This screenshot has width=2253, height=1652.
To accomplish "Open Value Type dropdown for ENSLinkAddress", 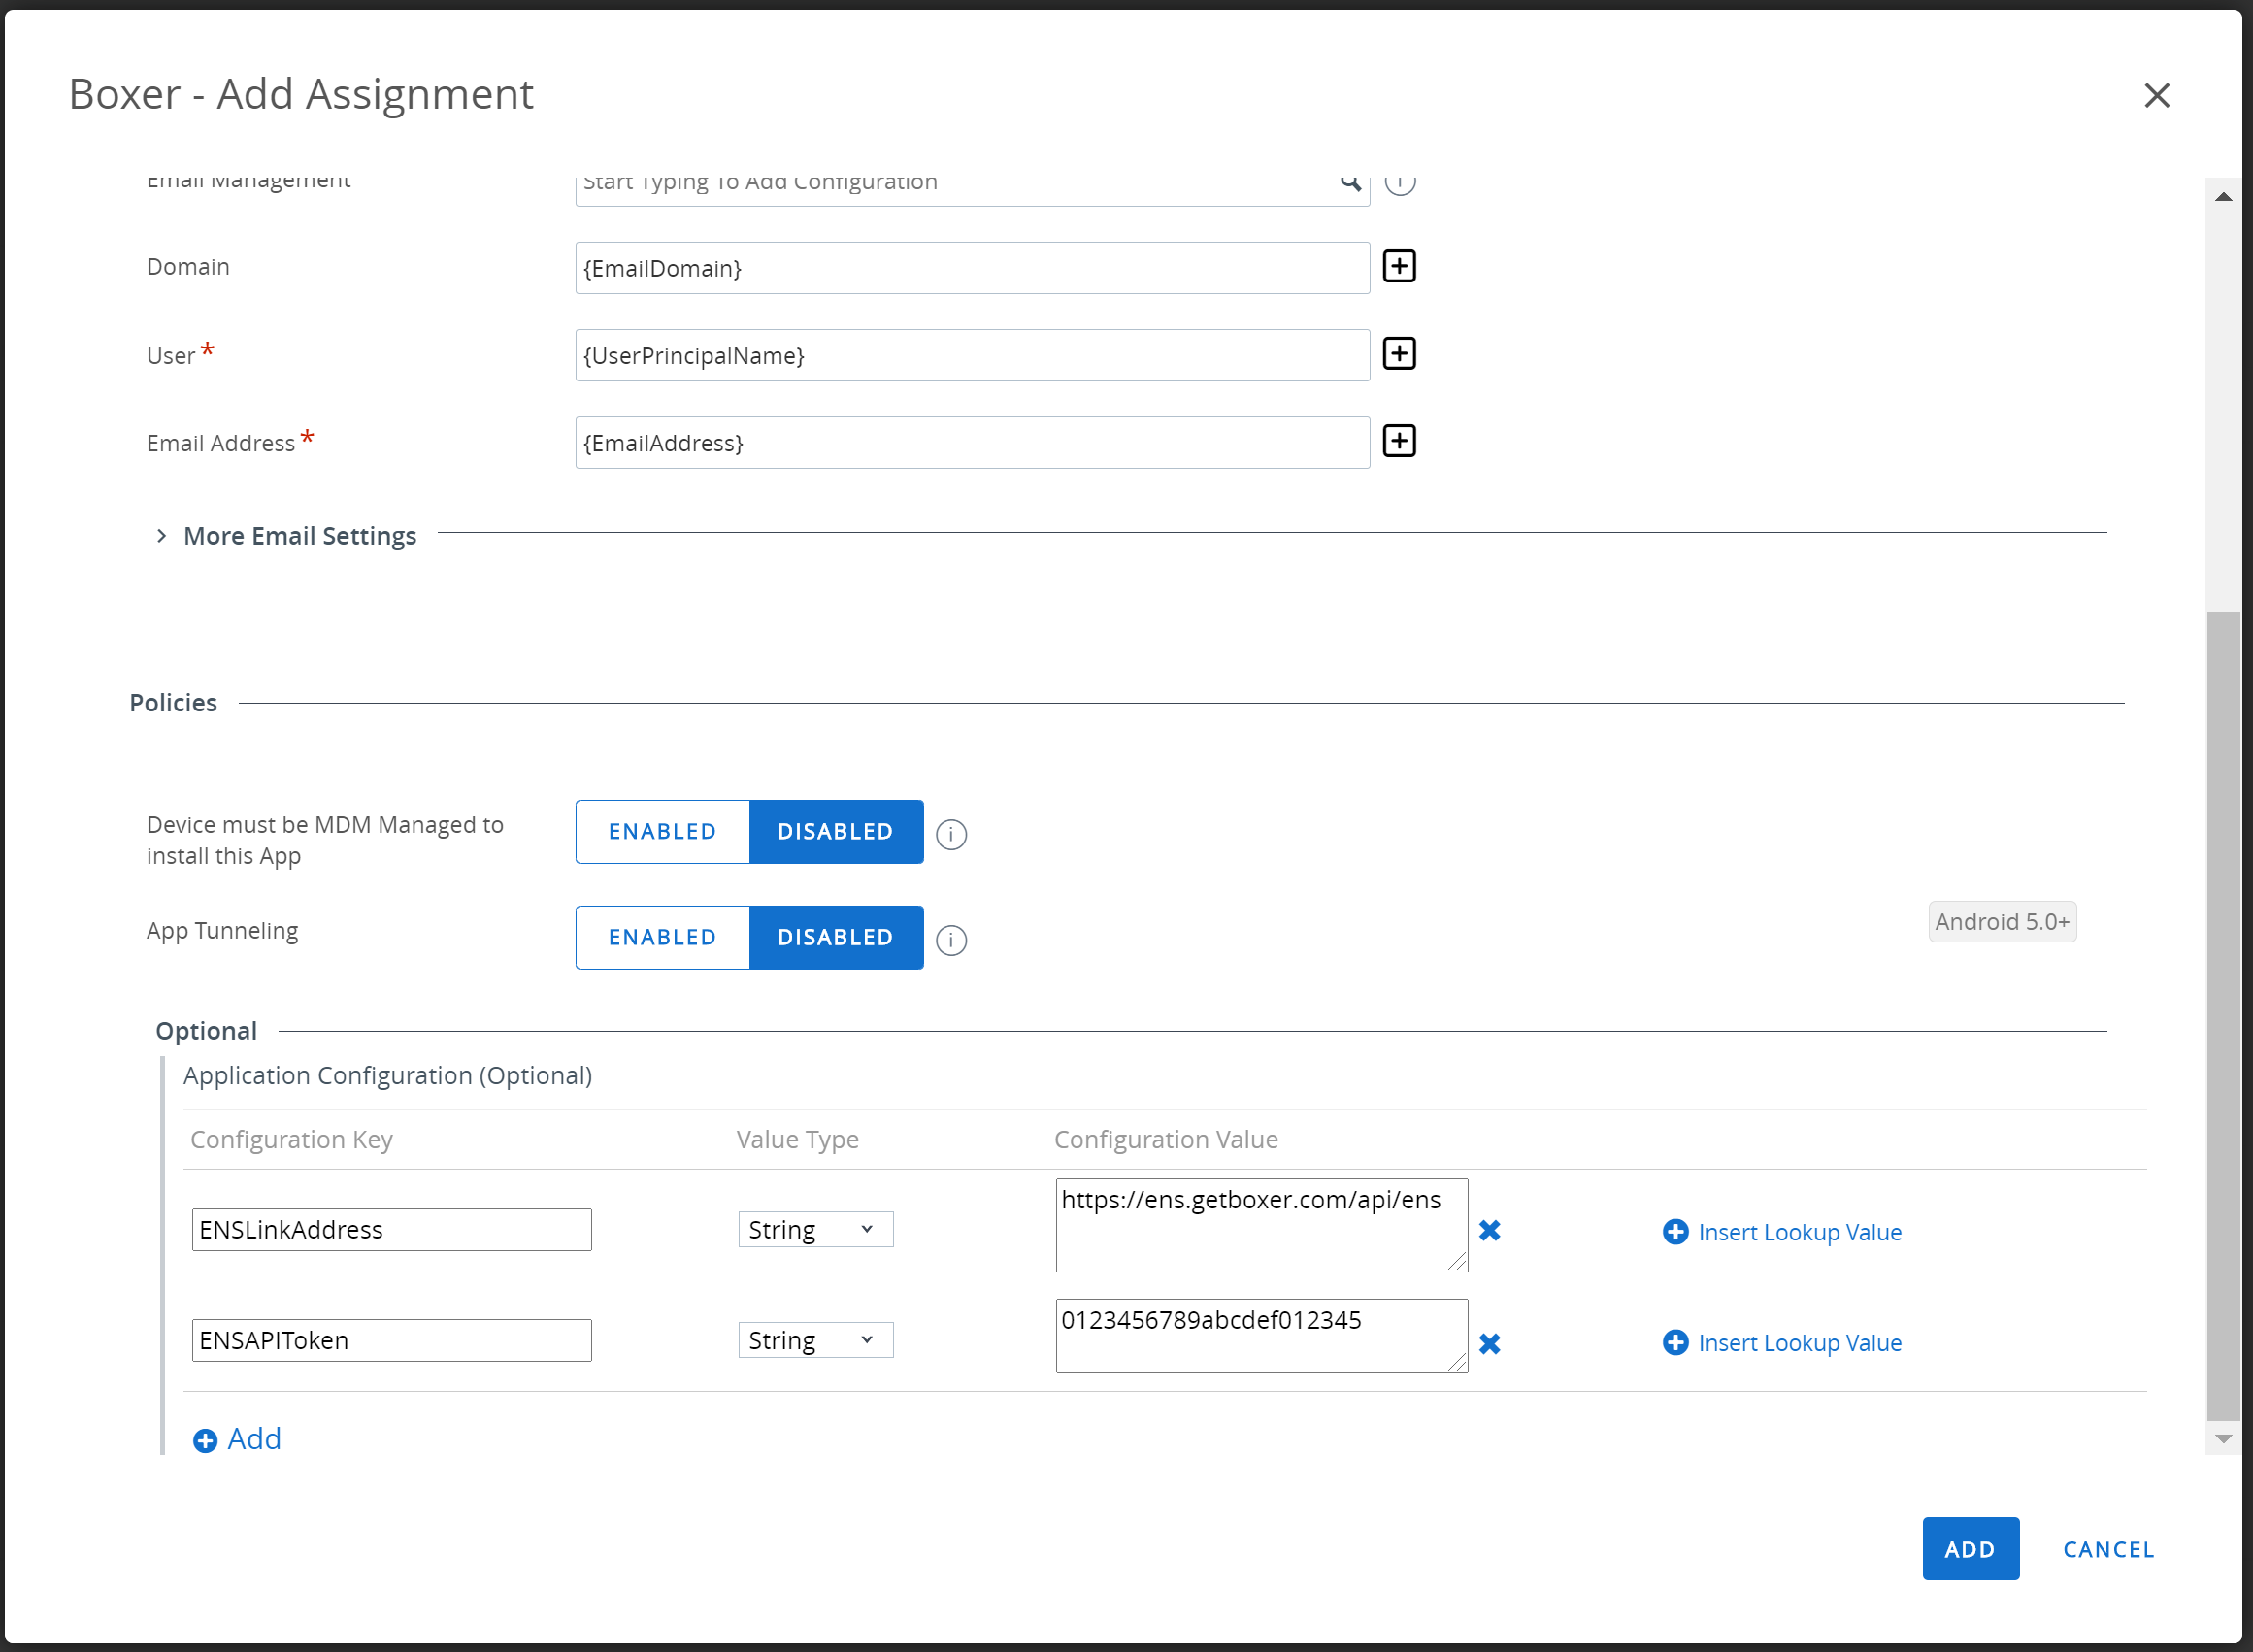I will (x=815, y=1229).
